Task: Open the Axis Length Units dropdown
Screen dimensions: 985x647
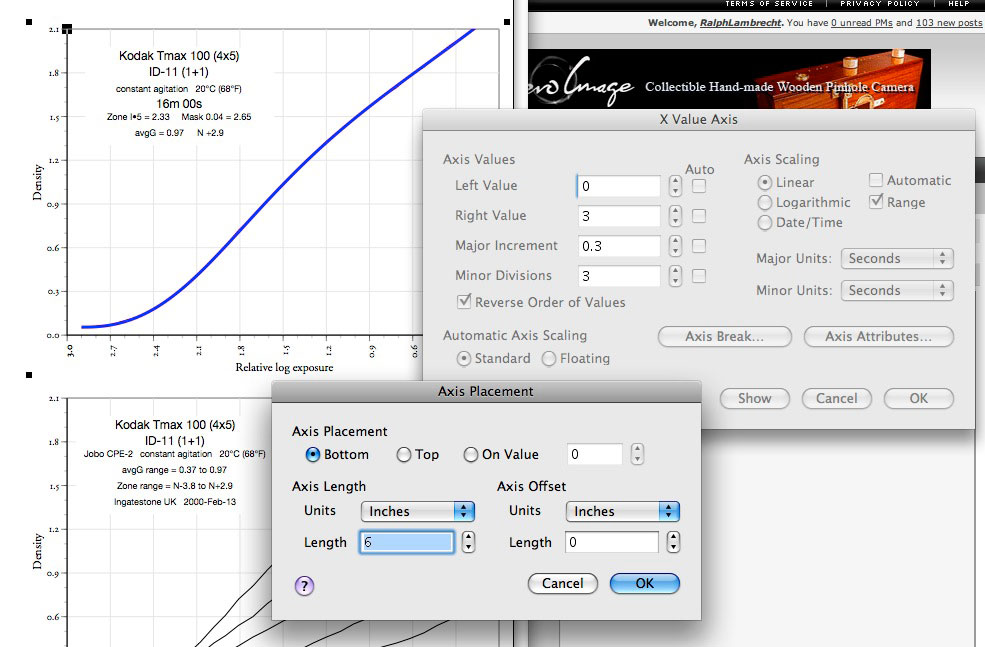Action: [x=418, y=511]
